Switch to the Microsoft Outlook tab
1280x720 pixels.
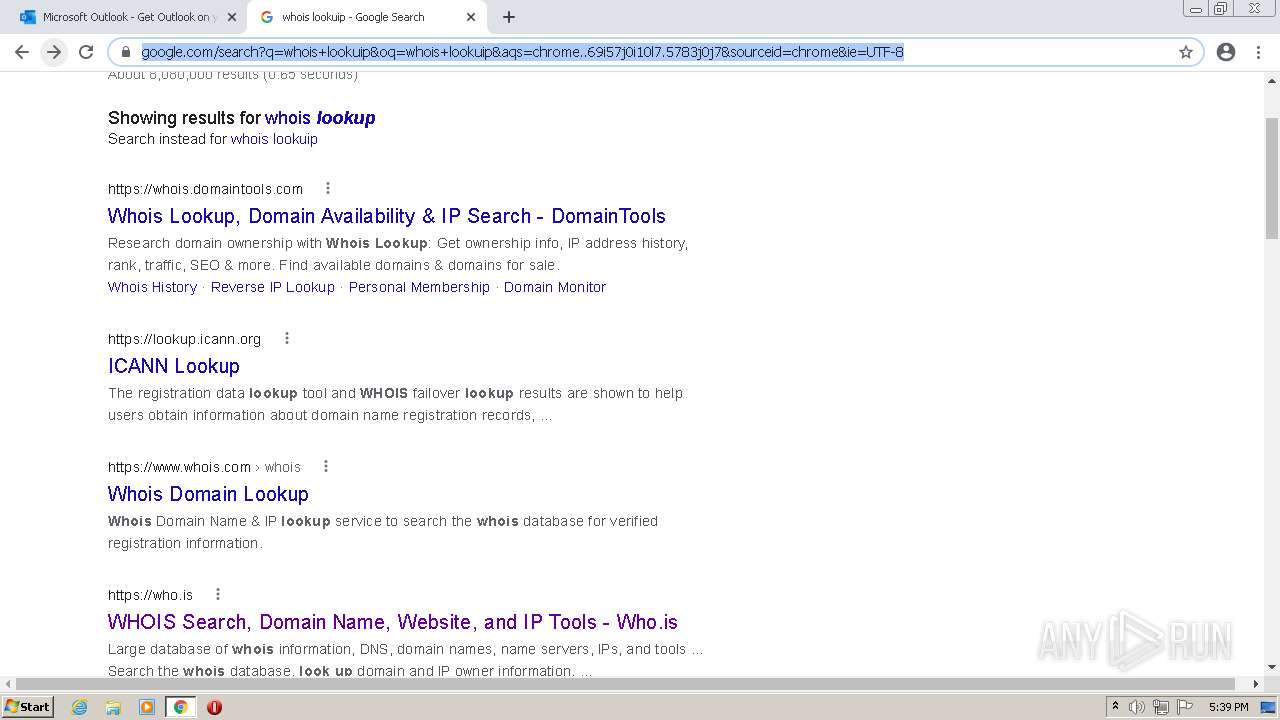128,17
